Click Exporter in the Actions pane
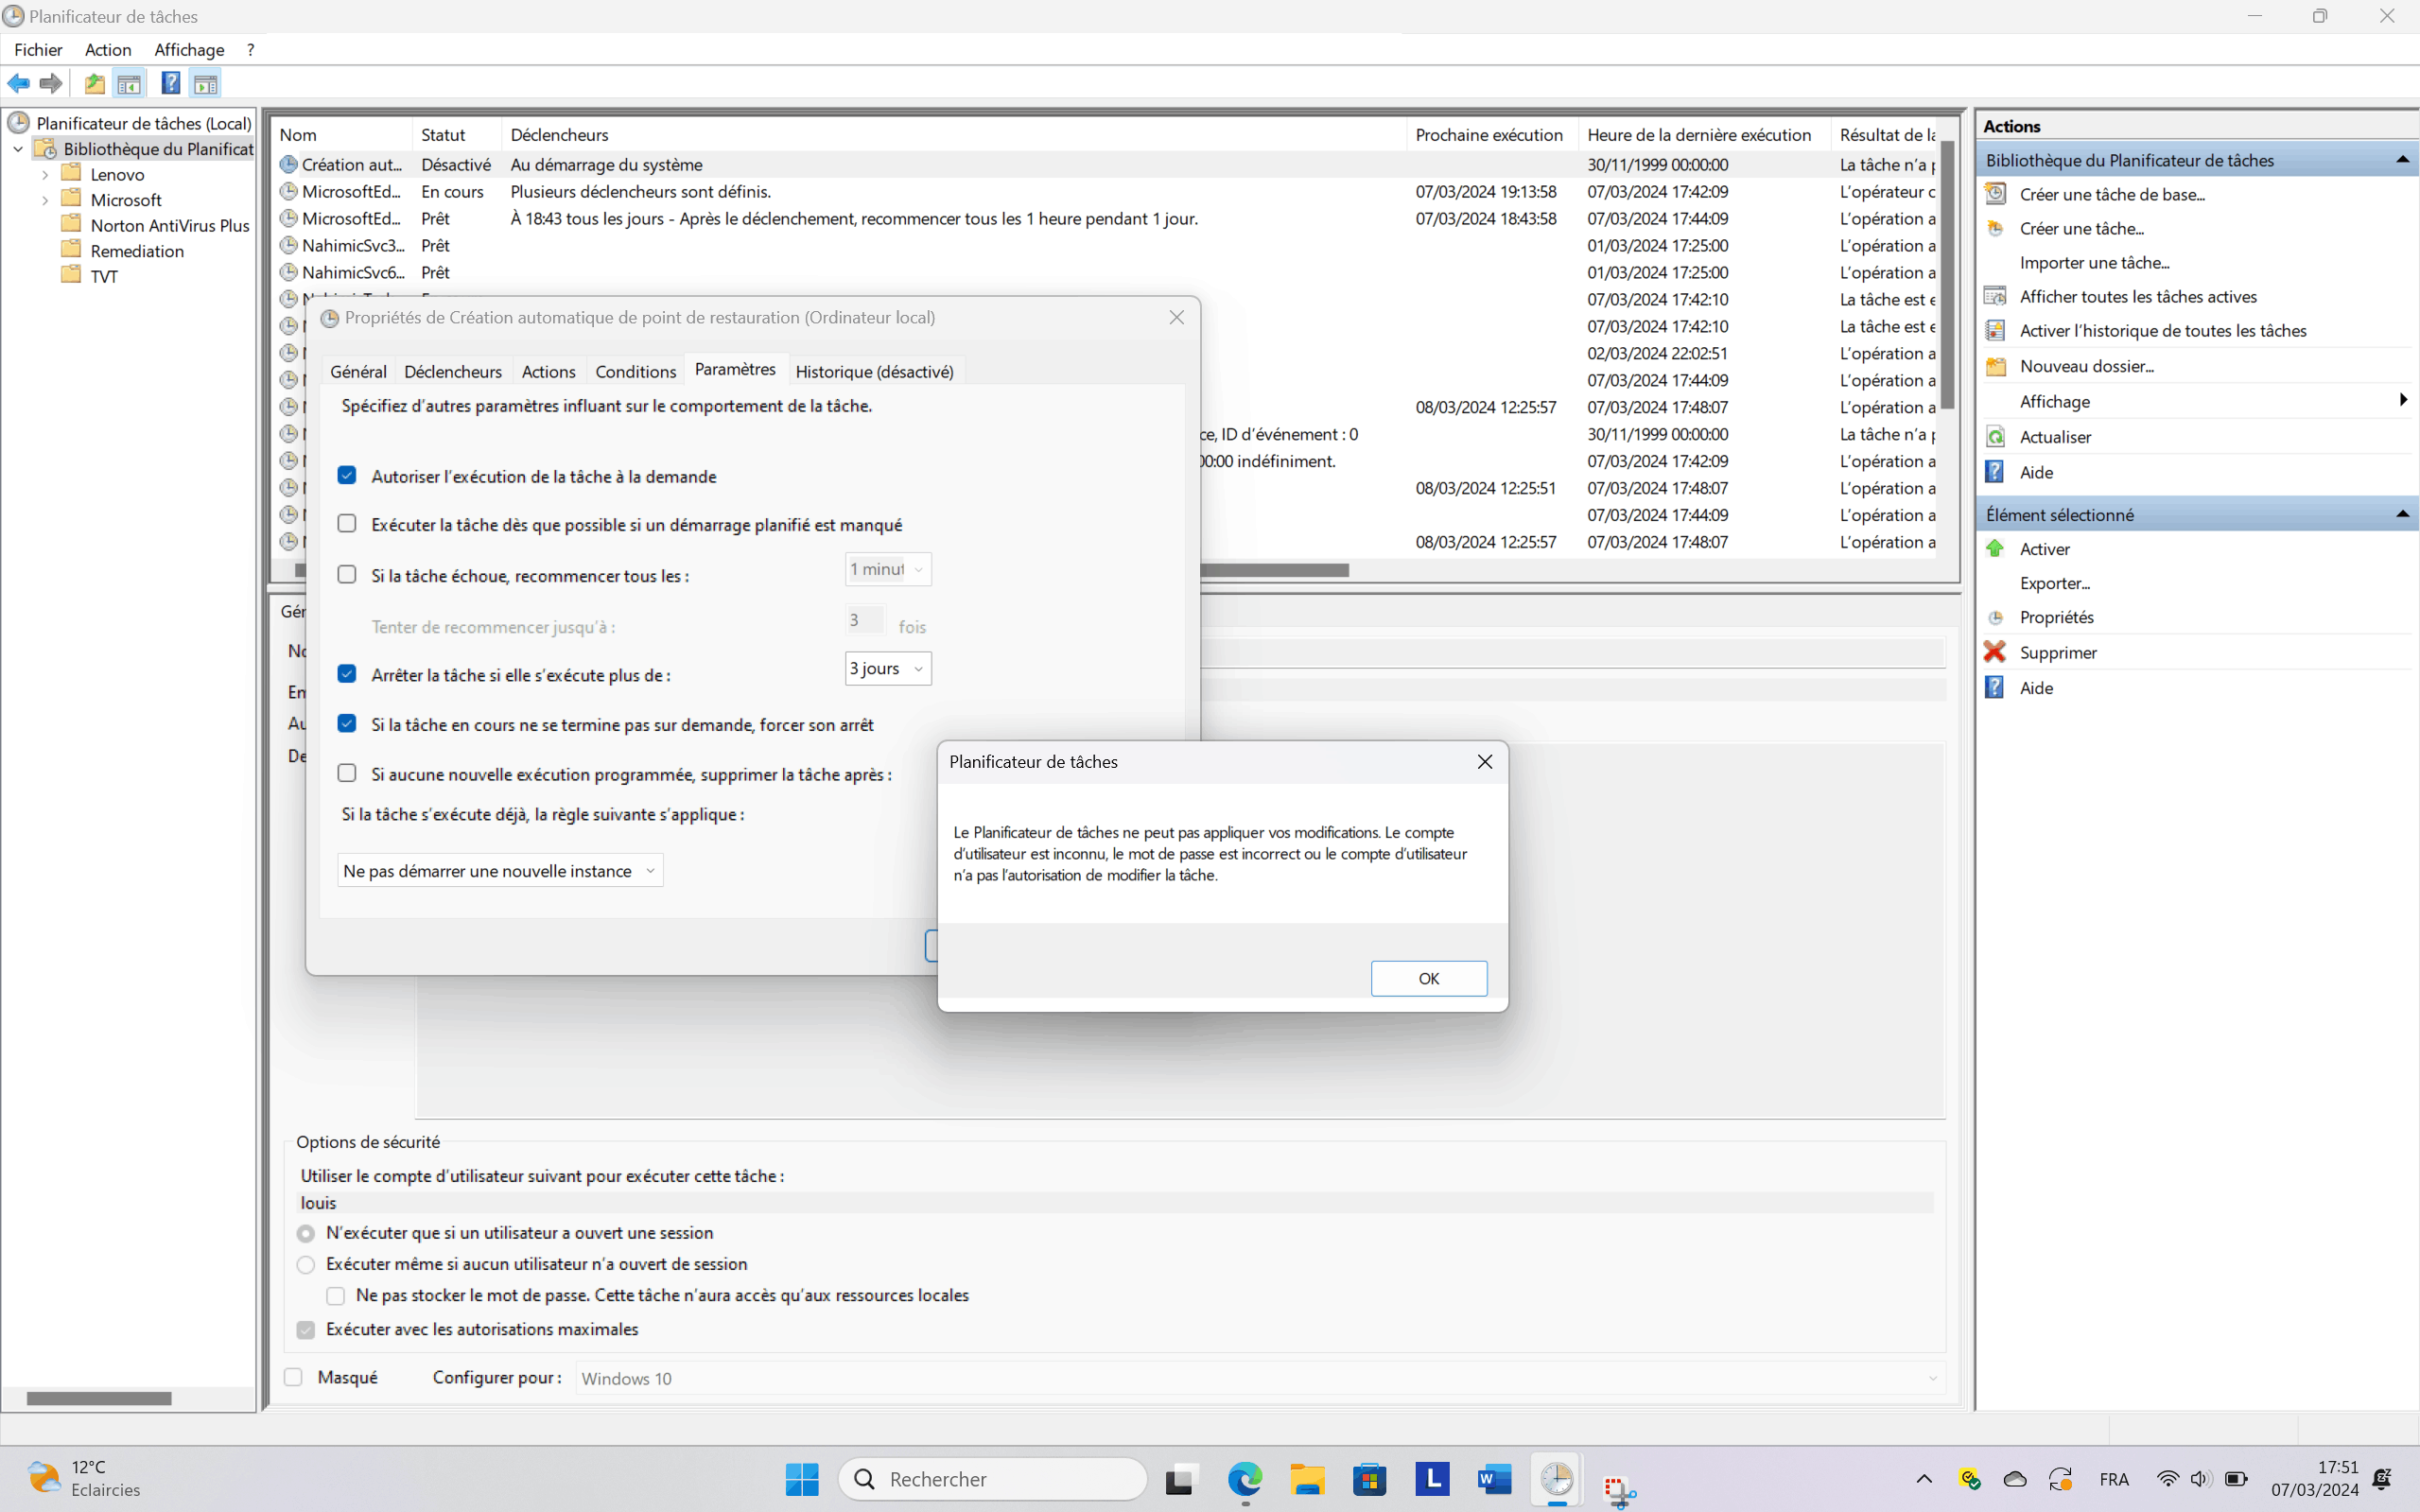 tap(2055, 583)
